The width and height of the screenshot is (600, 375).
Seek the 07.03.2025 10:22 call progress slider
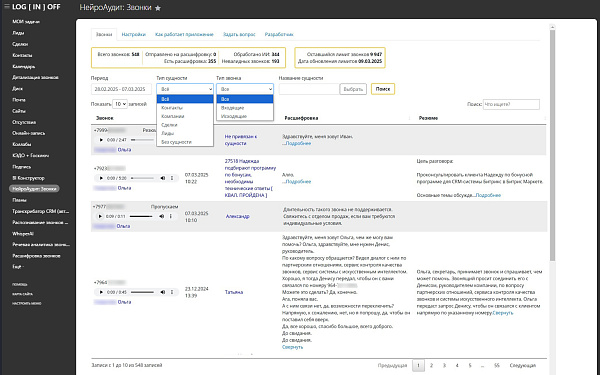point(143,178)
